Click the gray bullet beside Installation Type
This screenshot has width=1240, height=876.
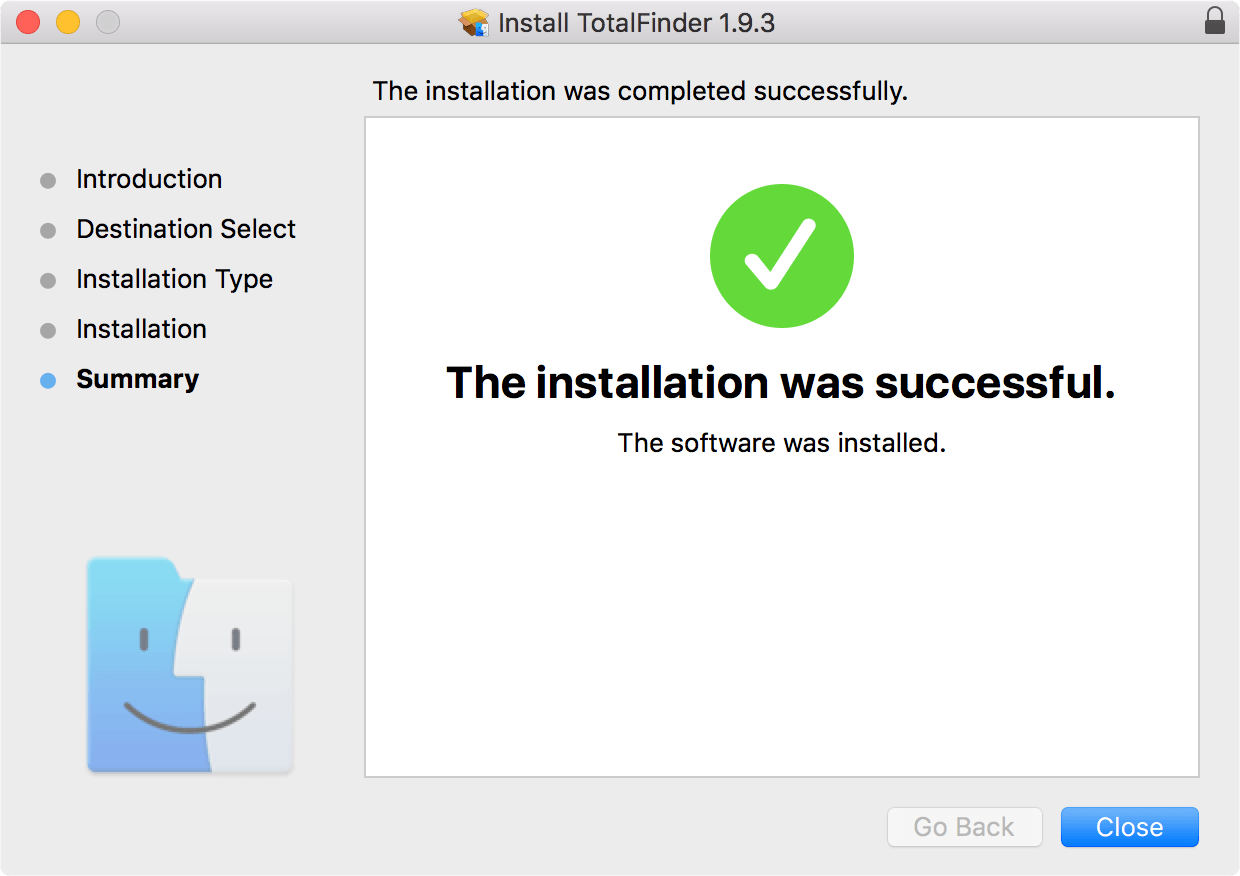tap(48, 281)
